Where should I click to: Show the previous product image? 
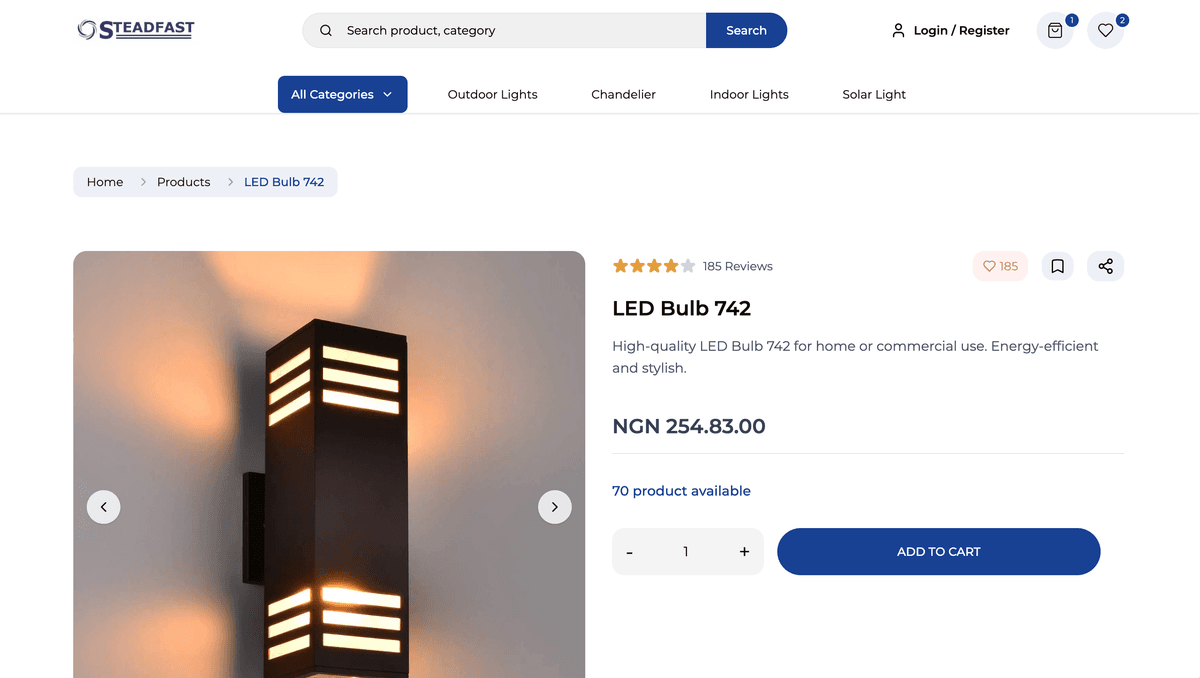(104, 507)
